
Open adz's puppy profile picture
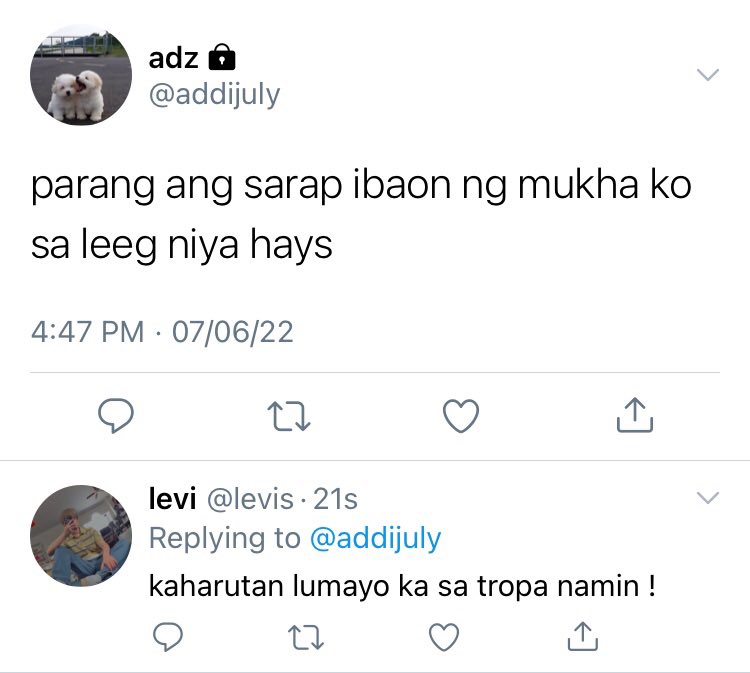tap(81, 75)
